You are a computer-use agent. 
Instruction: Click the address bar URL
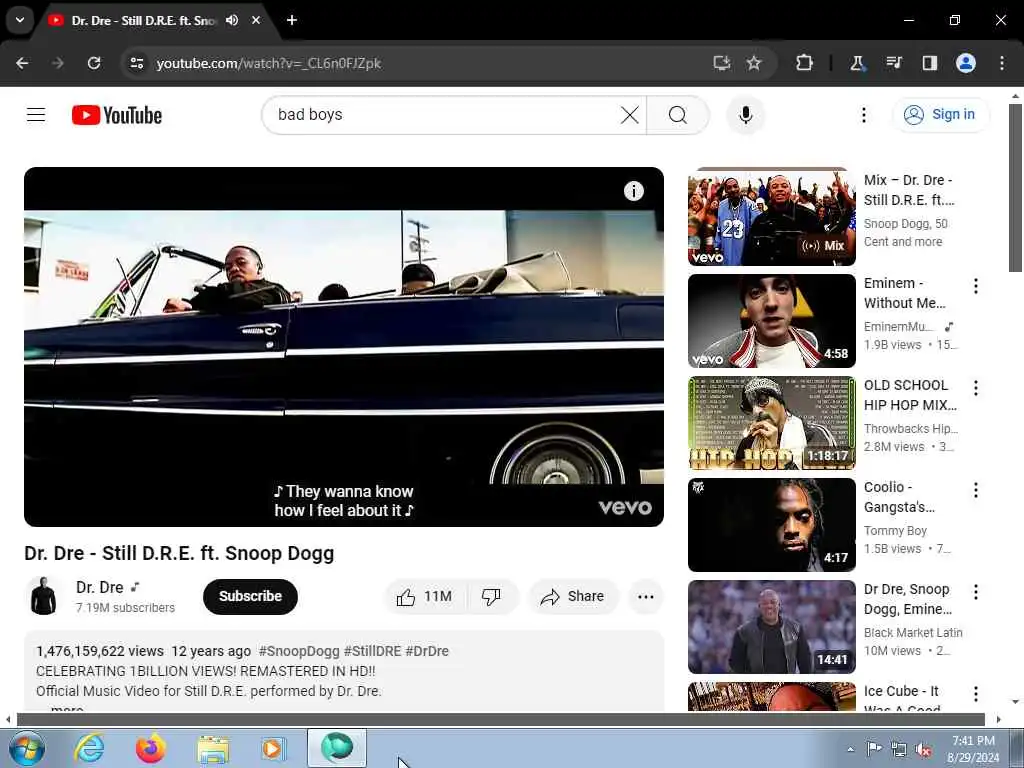pos(268,63)
